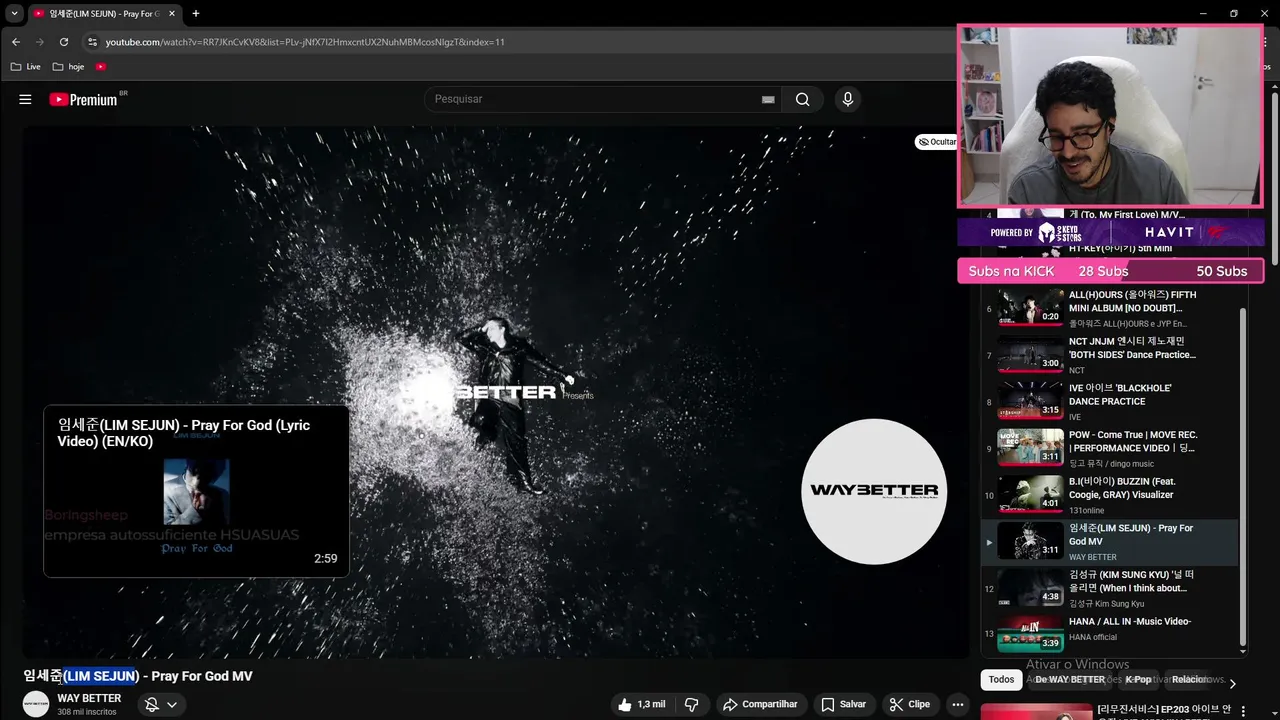The width and height of the screenshot is (1280, 720).
Task: Play ALL(H)OURS FIFTH MINI ALBUM playlist item
Action: [1110, 308]
